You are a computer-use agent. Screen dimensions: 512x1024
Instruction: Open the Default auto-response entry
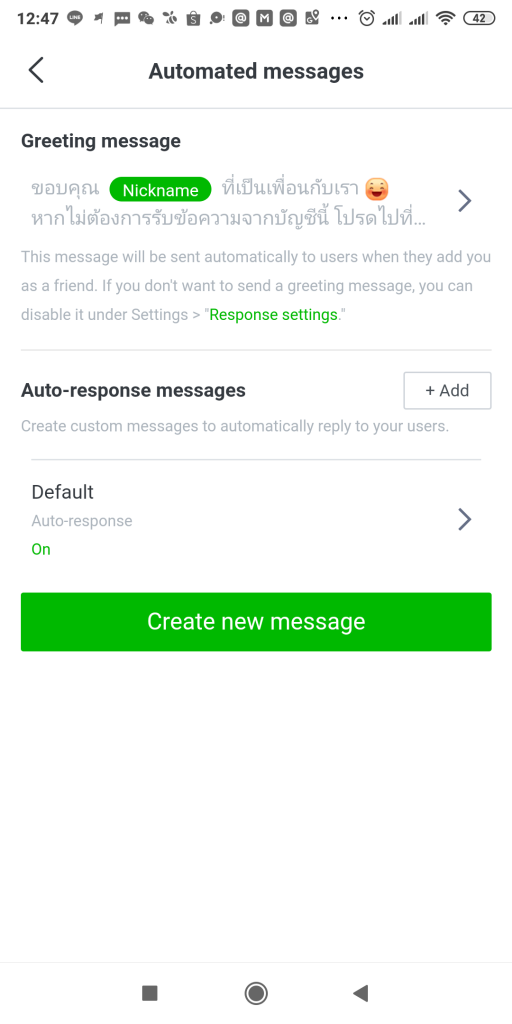tap(256, 520)
